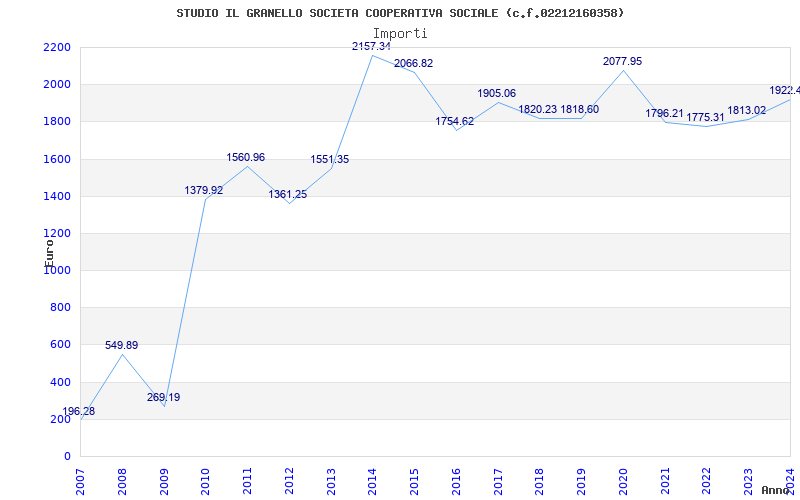This screenshot has width=800, height=500.
Task: Click the x-axis year 2008
Action: click(122, 482)
